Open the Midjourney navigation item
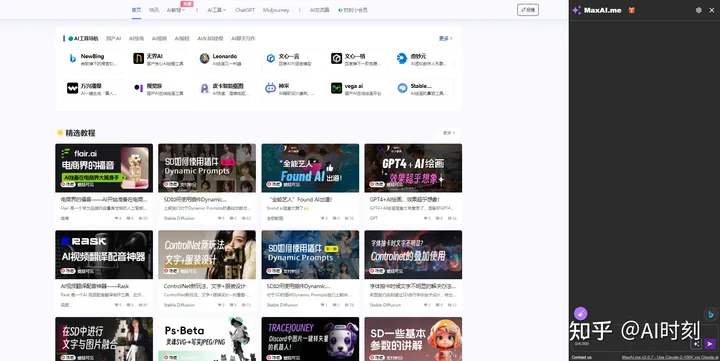 pos(276,10)
